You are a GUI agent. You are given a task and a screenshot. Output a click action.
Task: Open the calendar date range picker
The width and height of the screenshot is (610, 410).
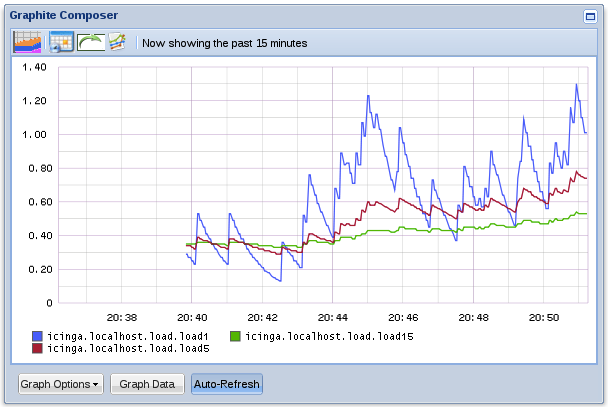click(59, 42)
